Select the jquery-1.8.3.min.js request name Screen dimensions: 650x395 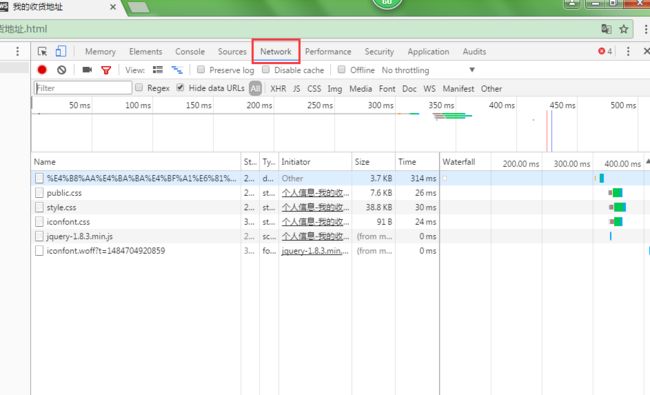coord(80,237)
